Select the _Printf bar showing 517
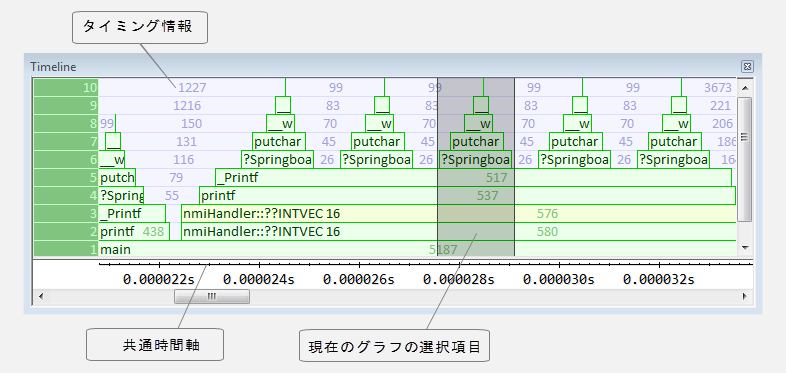786x373 pixels. pyautogui.click(x=473, y=177)
